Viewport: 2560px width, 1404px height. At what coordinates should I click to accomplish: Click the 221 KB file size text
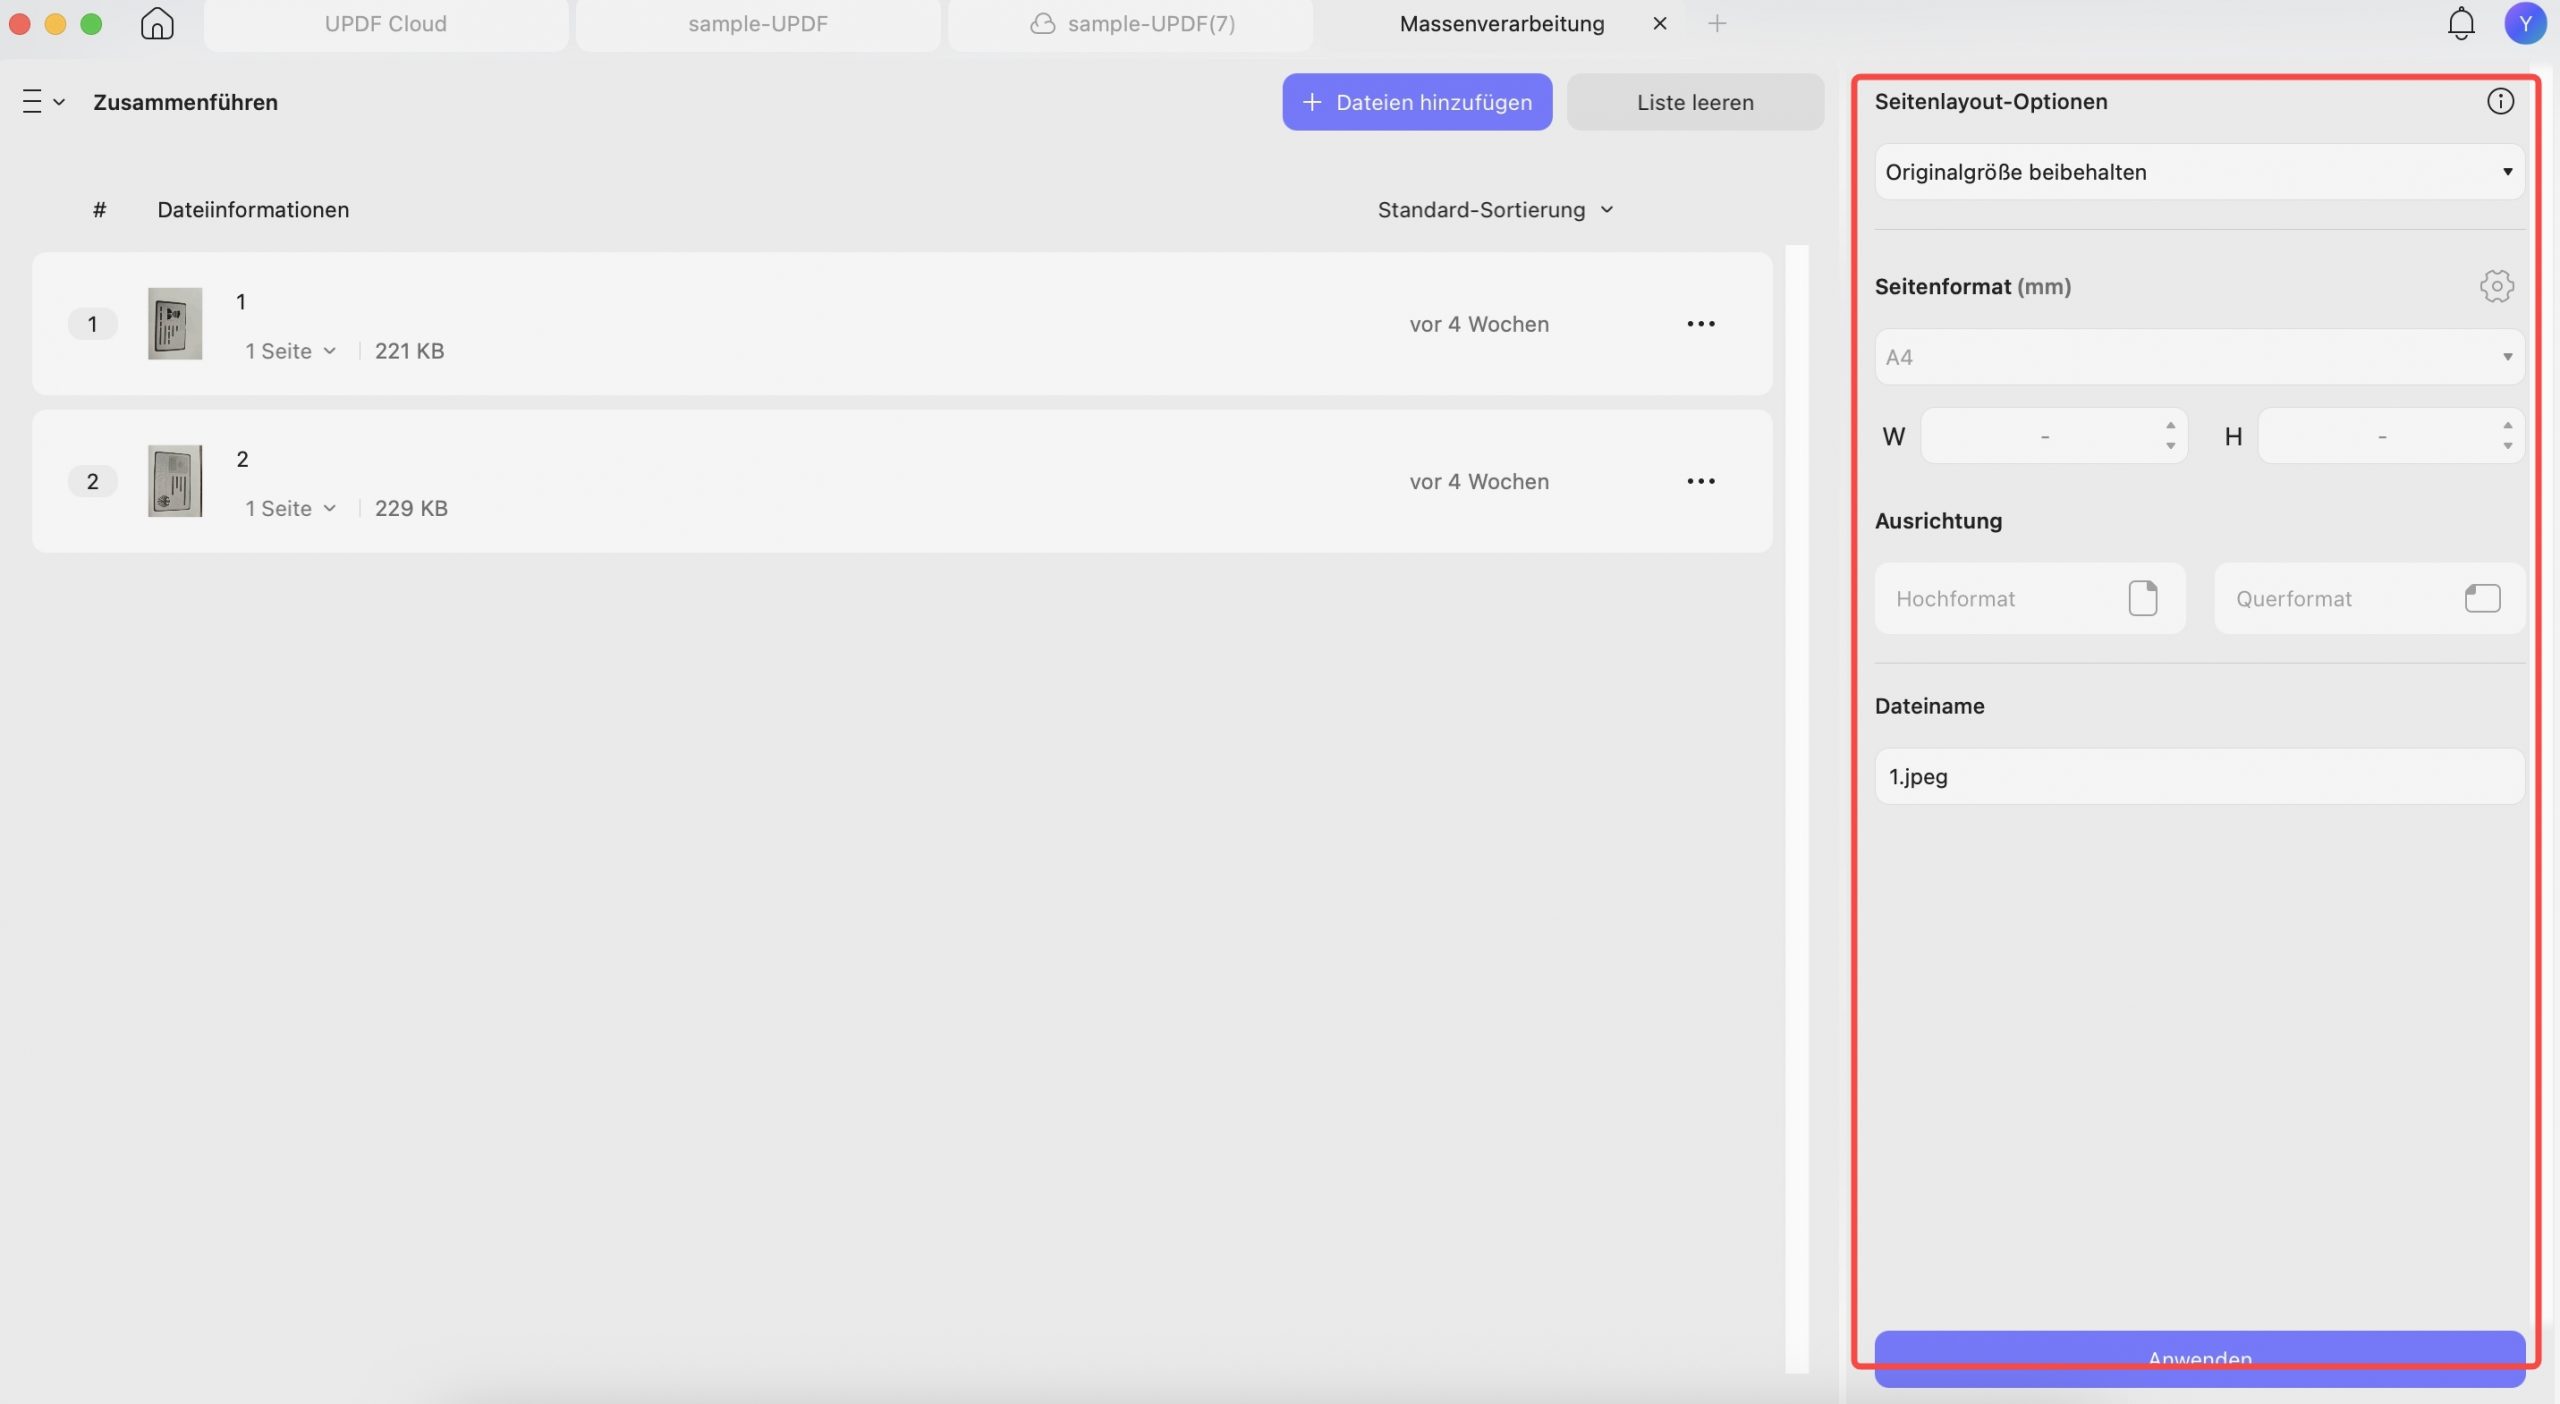coord(409,351)
